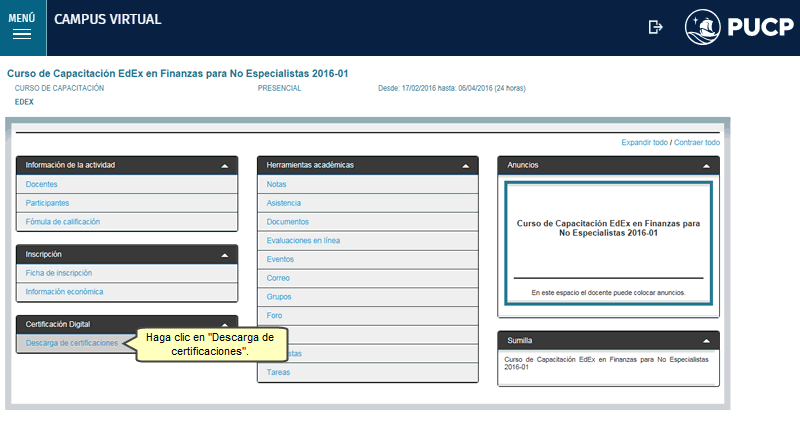800x427 pixels.
Task: Click the PUCP logo
Action: click(x=739, y=27)
